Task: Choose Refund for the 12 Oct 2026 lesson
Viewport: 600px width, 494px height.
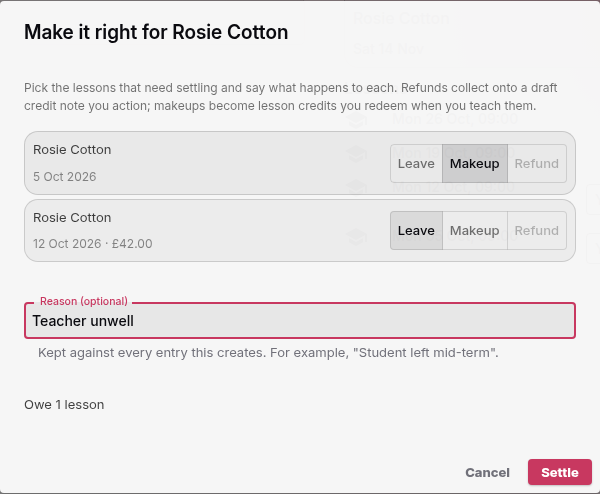Action: tap(537, 231)
